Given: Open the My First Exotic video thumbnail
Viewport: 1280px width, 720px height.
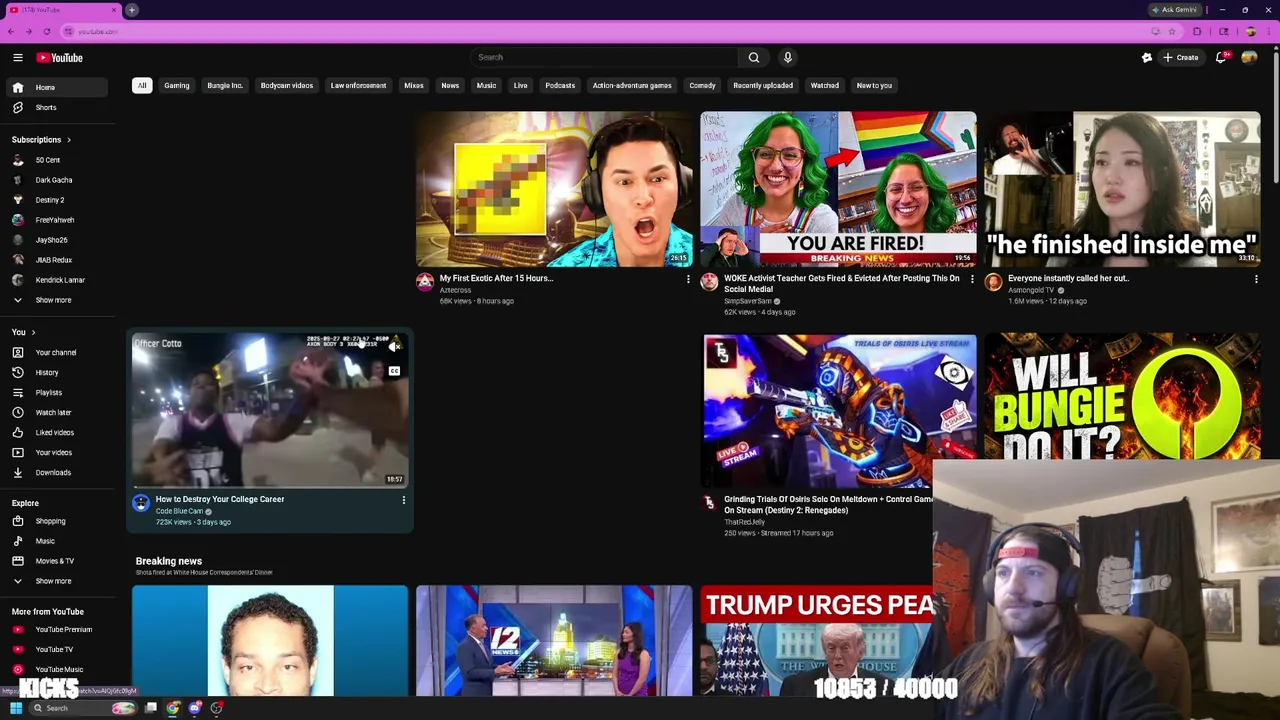Looking at the screenshot, I should pos(554,189).
